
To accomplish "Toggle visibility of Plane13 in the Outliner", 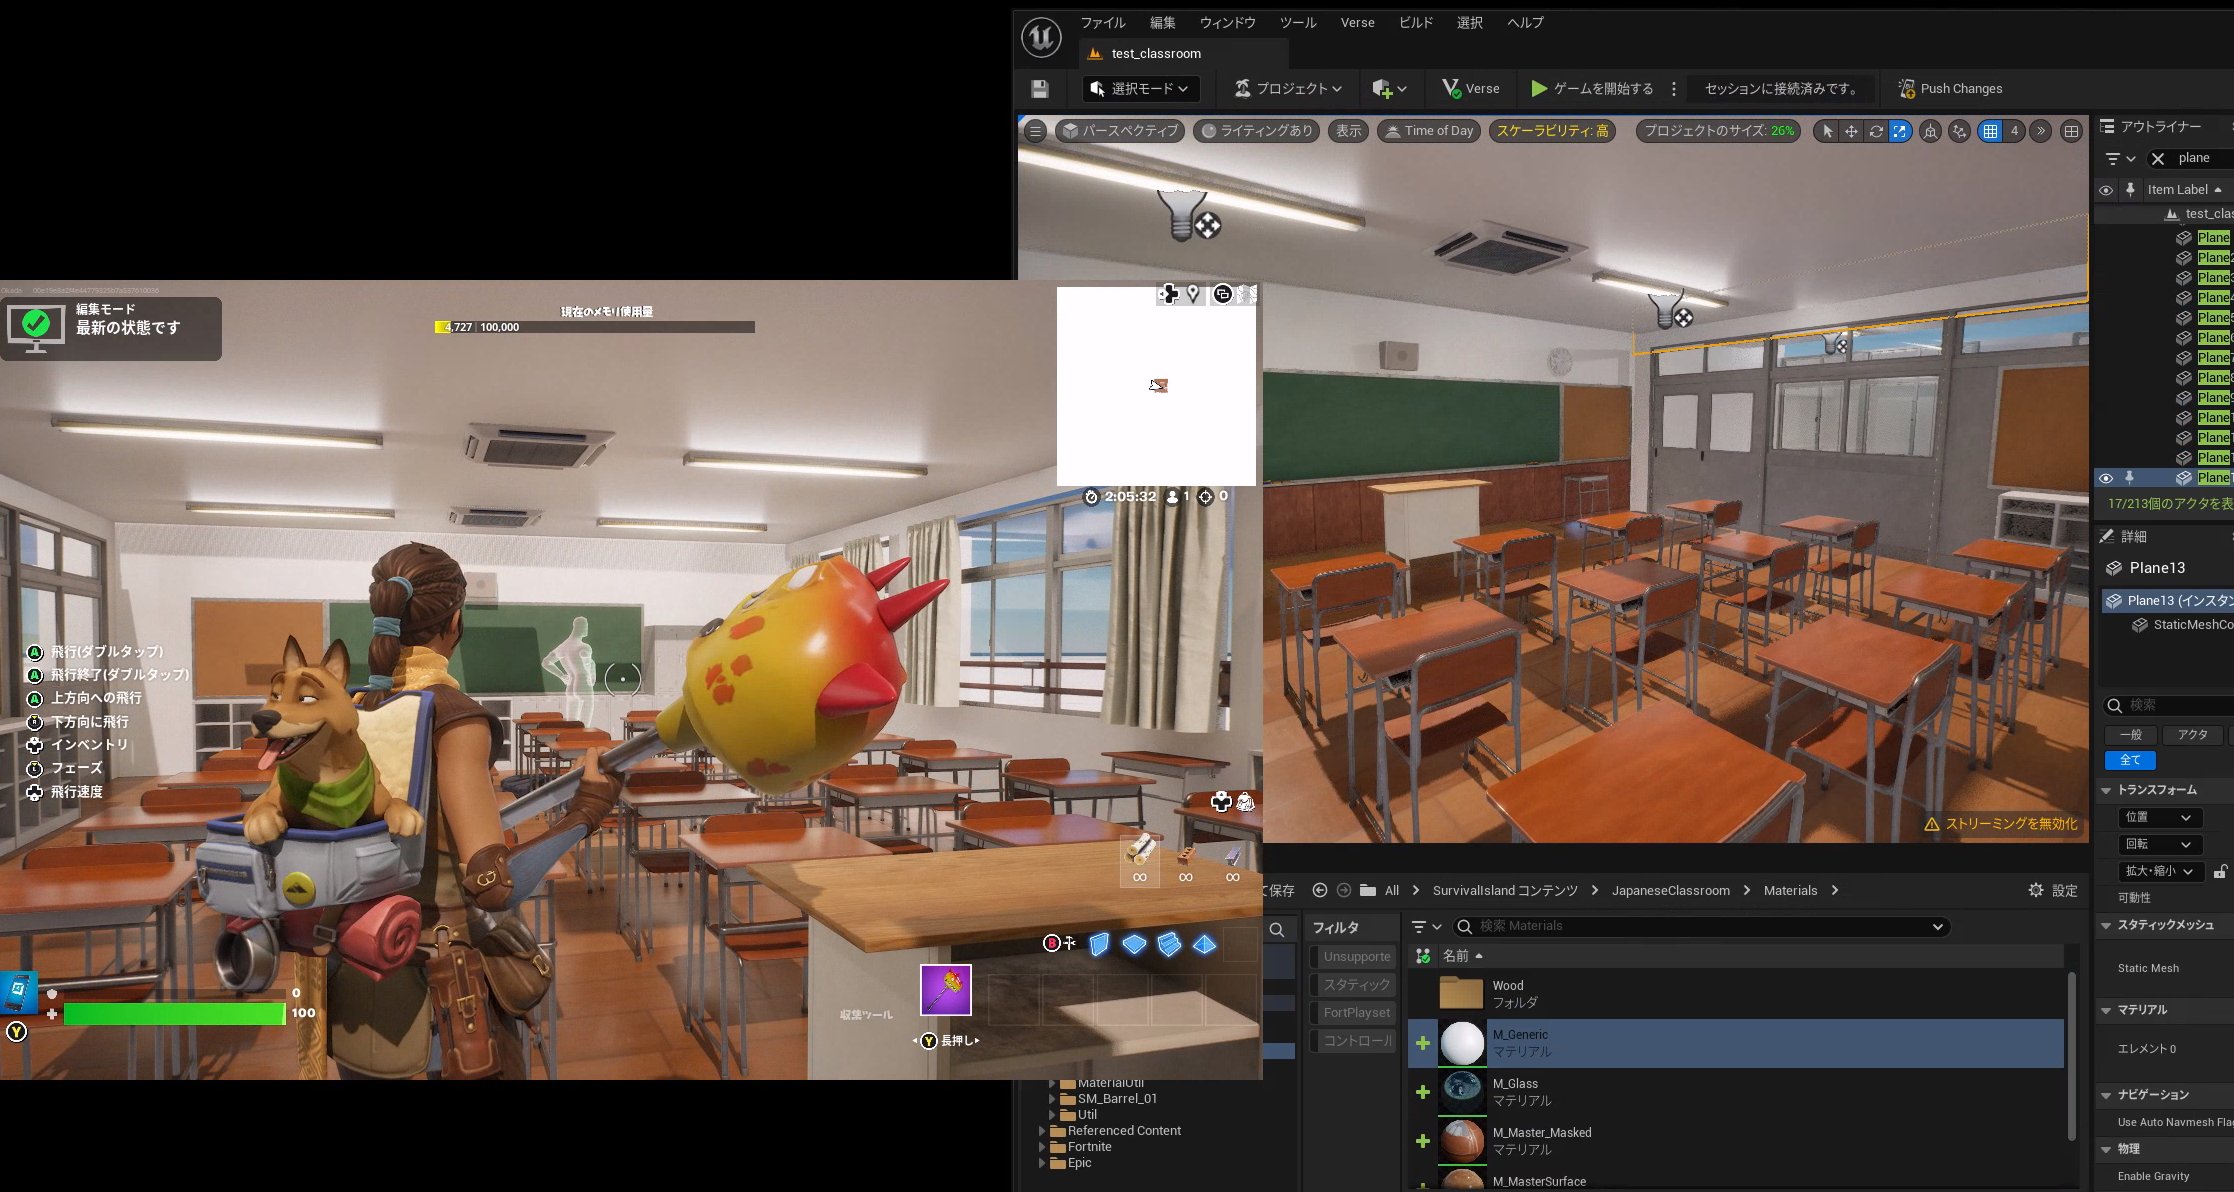I will 2106,478.
